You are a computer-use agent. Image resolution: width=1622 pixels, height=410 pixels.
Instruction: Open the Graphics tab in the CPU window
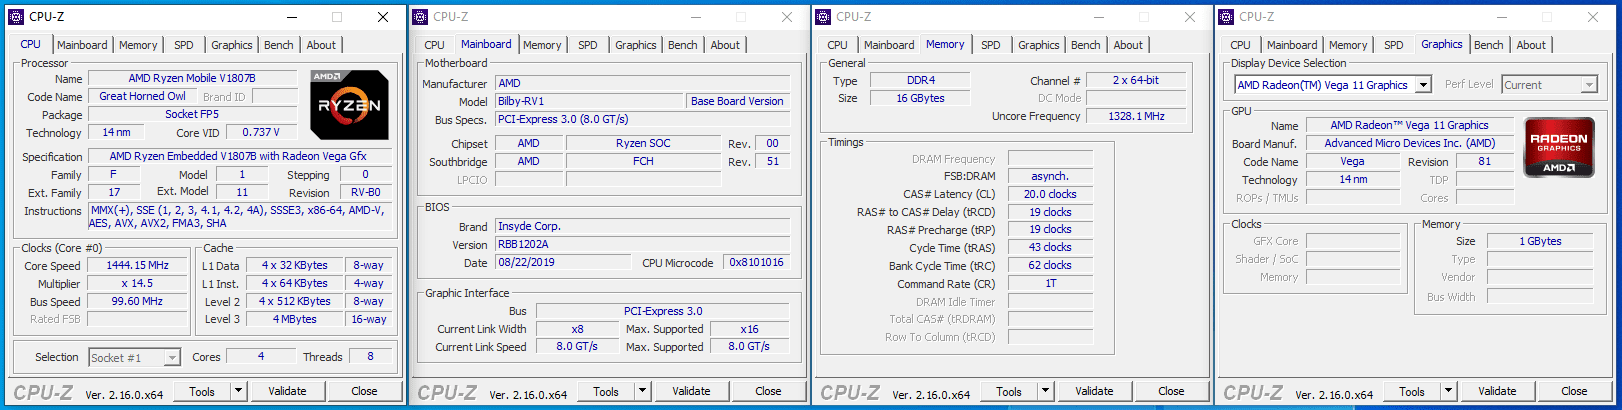point(231,45)
